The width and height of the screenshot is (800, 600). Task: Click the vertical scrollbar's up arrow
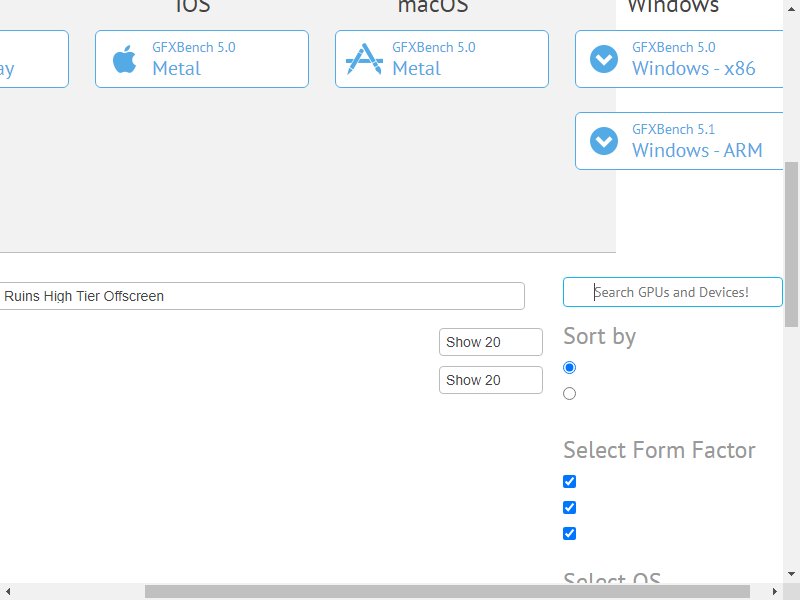791,9
